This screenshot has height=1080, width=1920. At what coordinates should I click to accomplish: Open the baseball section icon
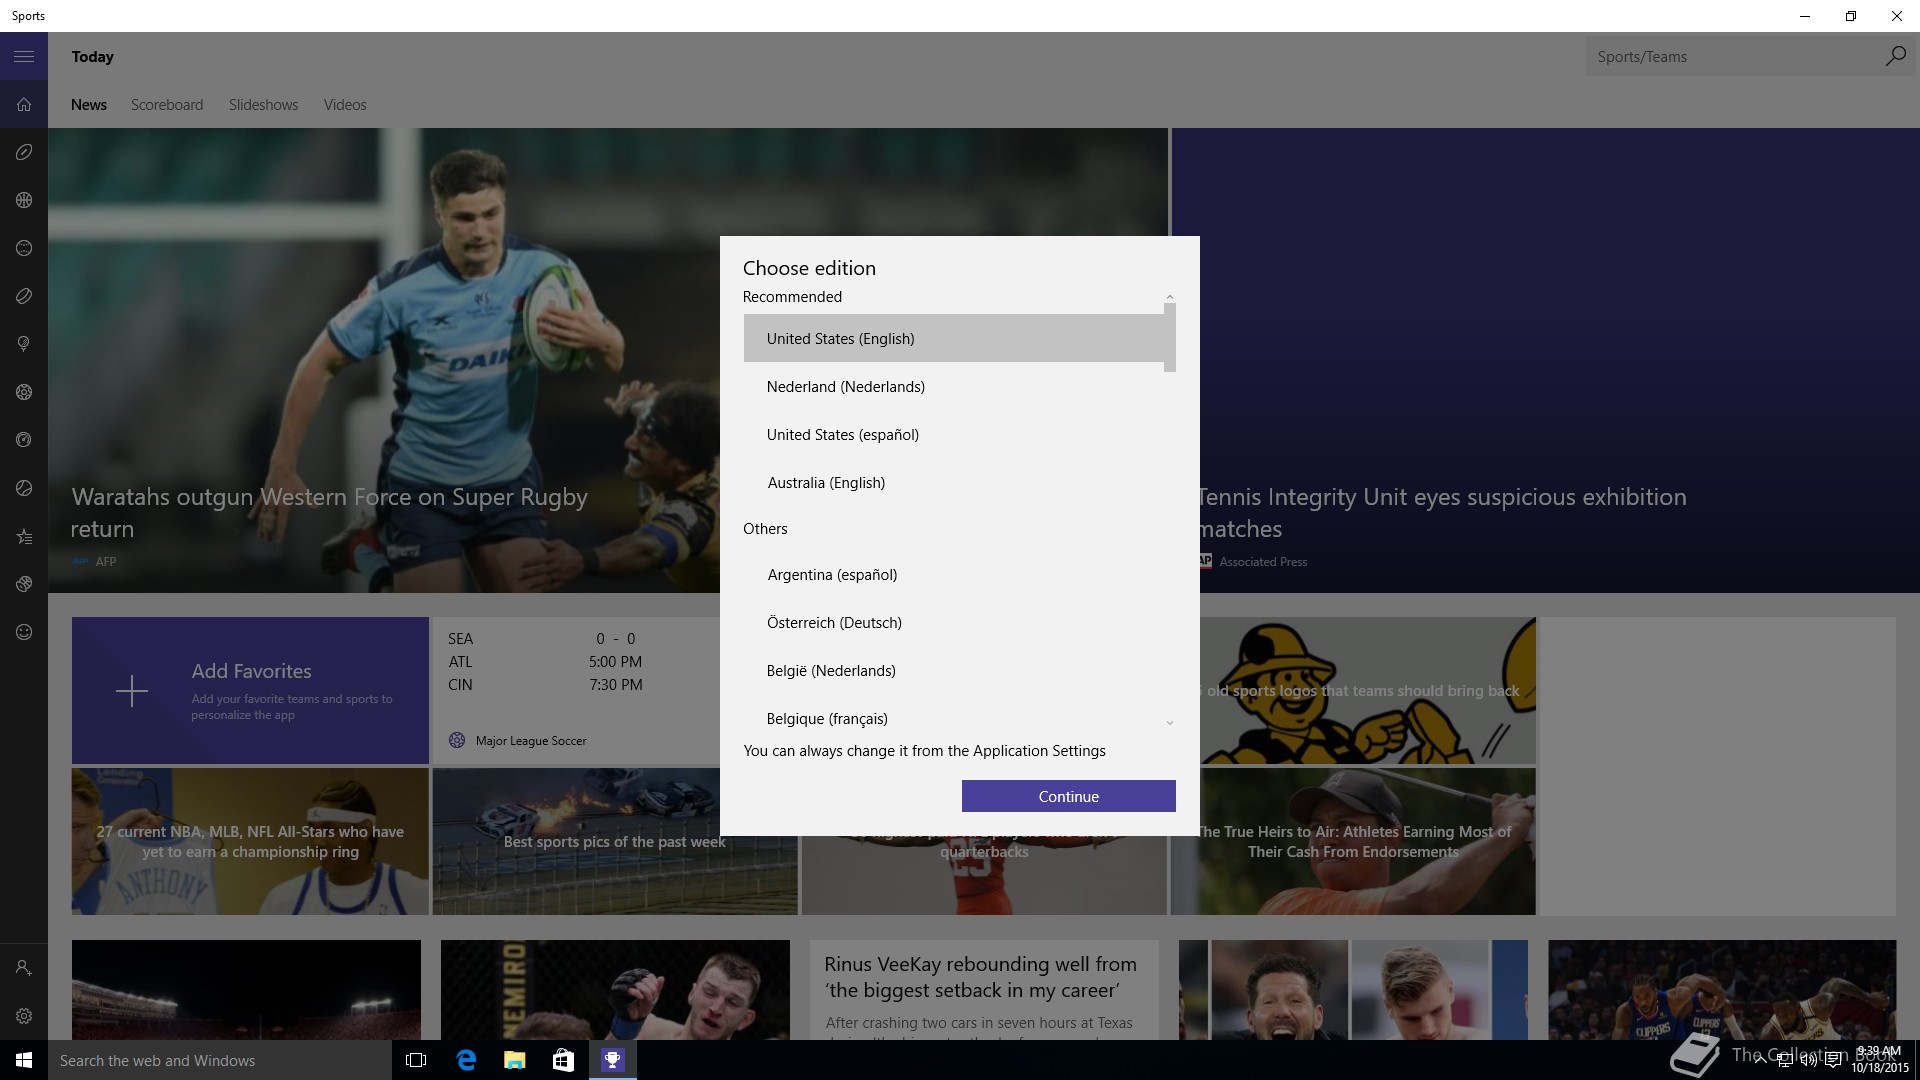pos(24,248)
